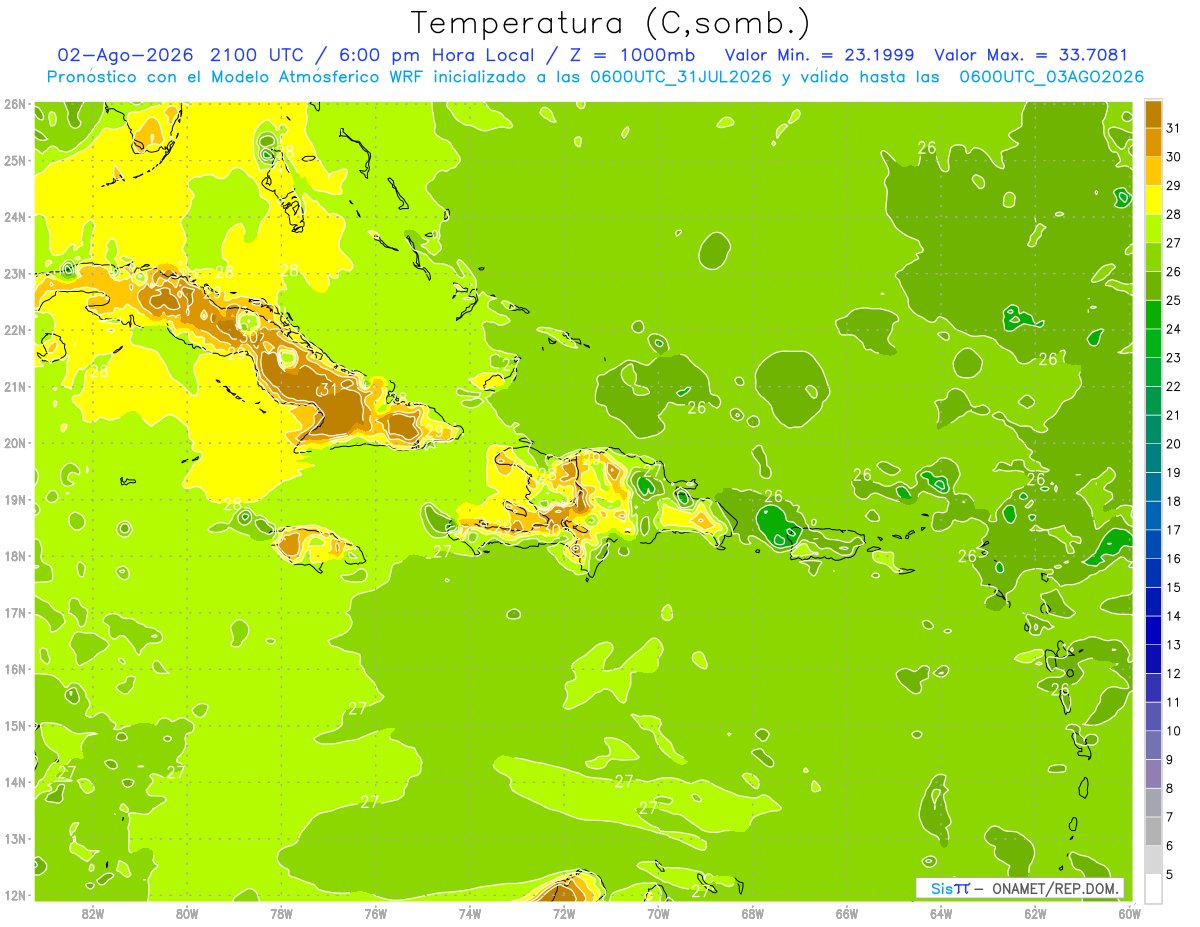Click the yellow legend swatch between 28 and 29
Image resolution: width=1200 pixels, height=927 pixels.
pos(1153,200)
